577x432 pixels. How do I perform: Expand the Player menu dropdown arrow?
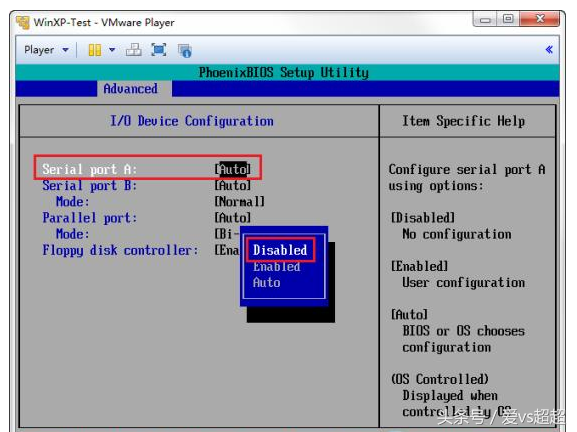tap(66, 50)
